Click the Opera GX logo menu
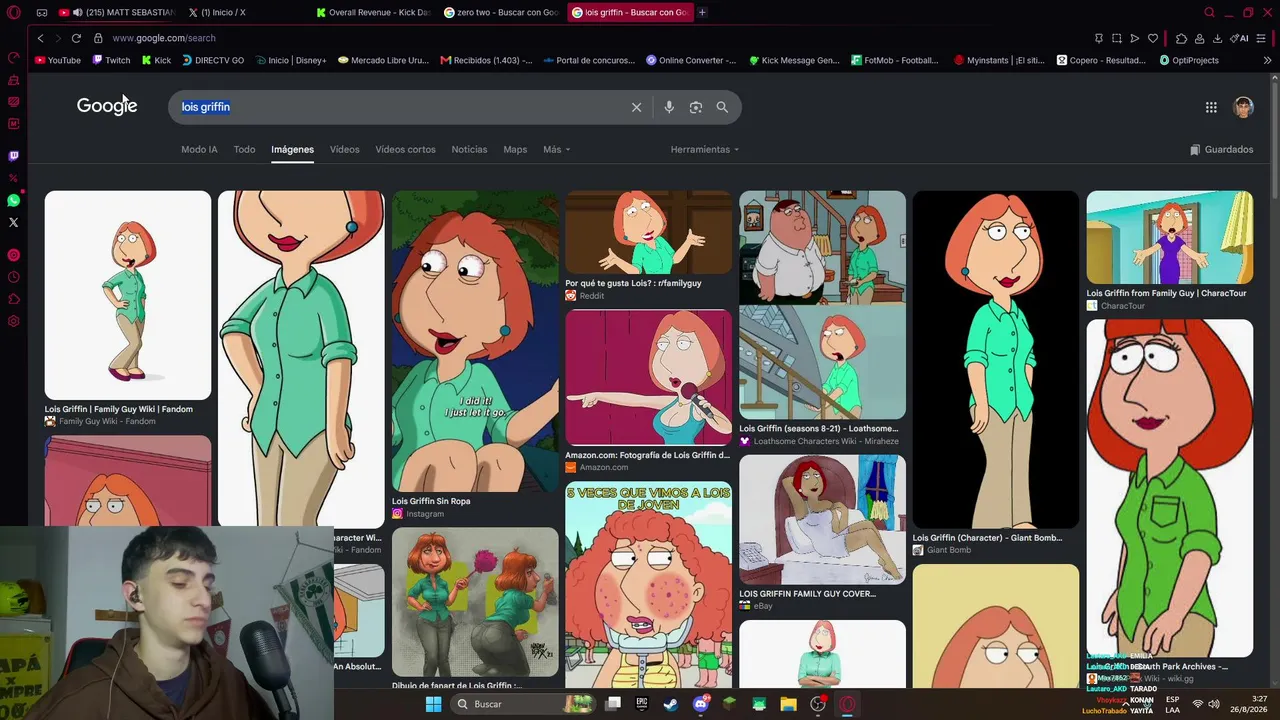This screenshot has width=1280, height=720. pos(13,13)
